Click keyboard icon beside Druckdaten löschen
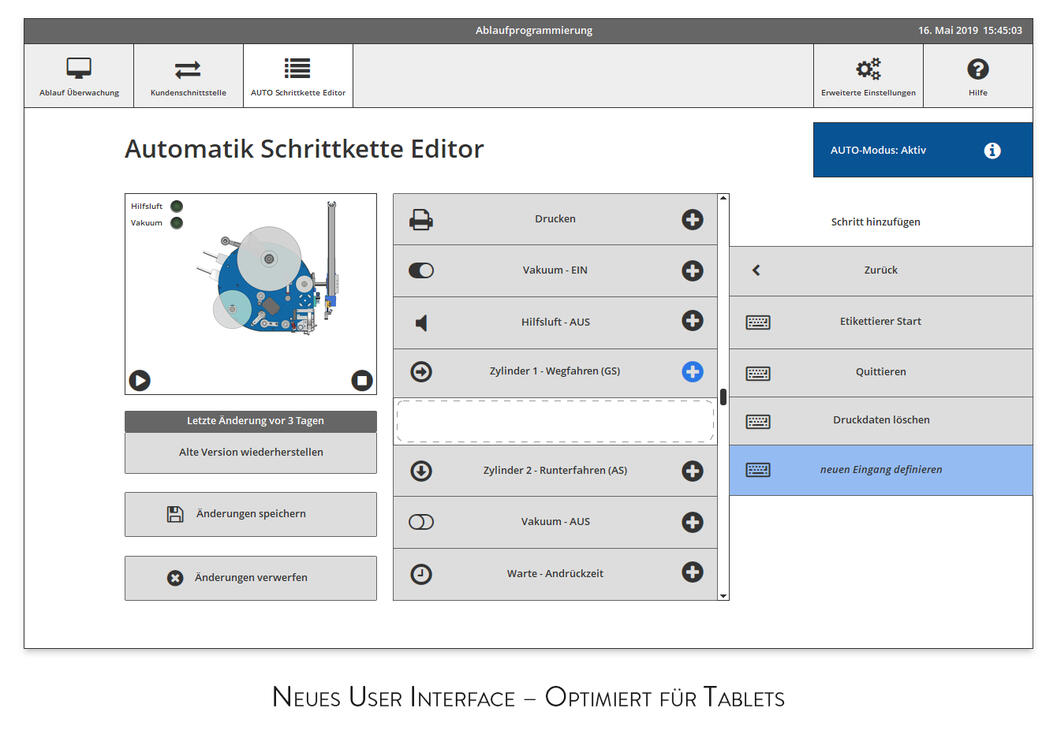 point(758,421)
